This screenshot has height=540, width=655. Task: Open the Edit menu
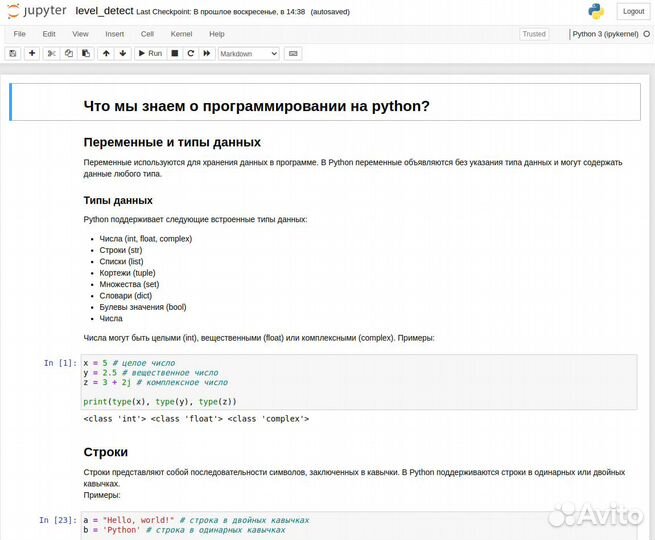(x=49, y=34)
